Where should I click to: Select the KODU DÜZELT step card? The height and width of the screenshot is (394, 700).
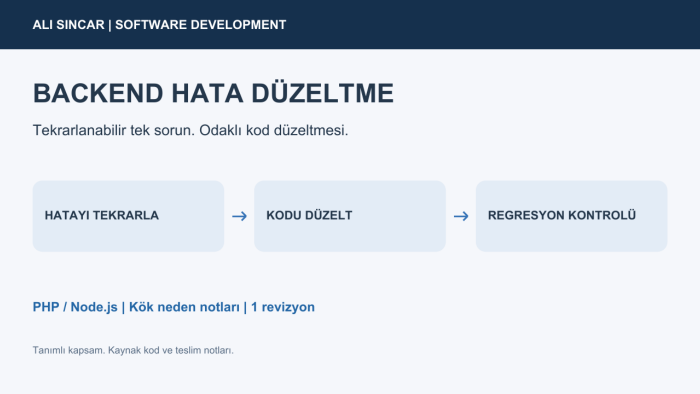[350, 216]
